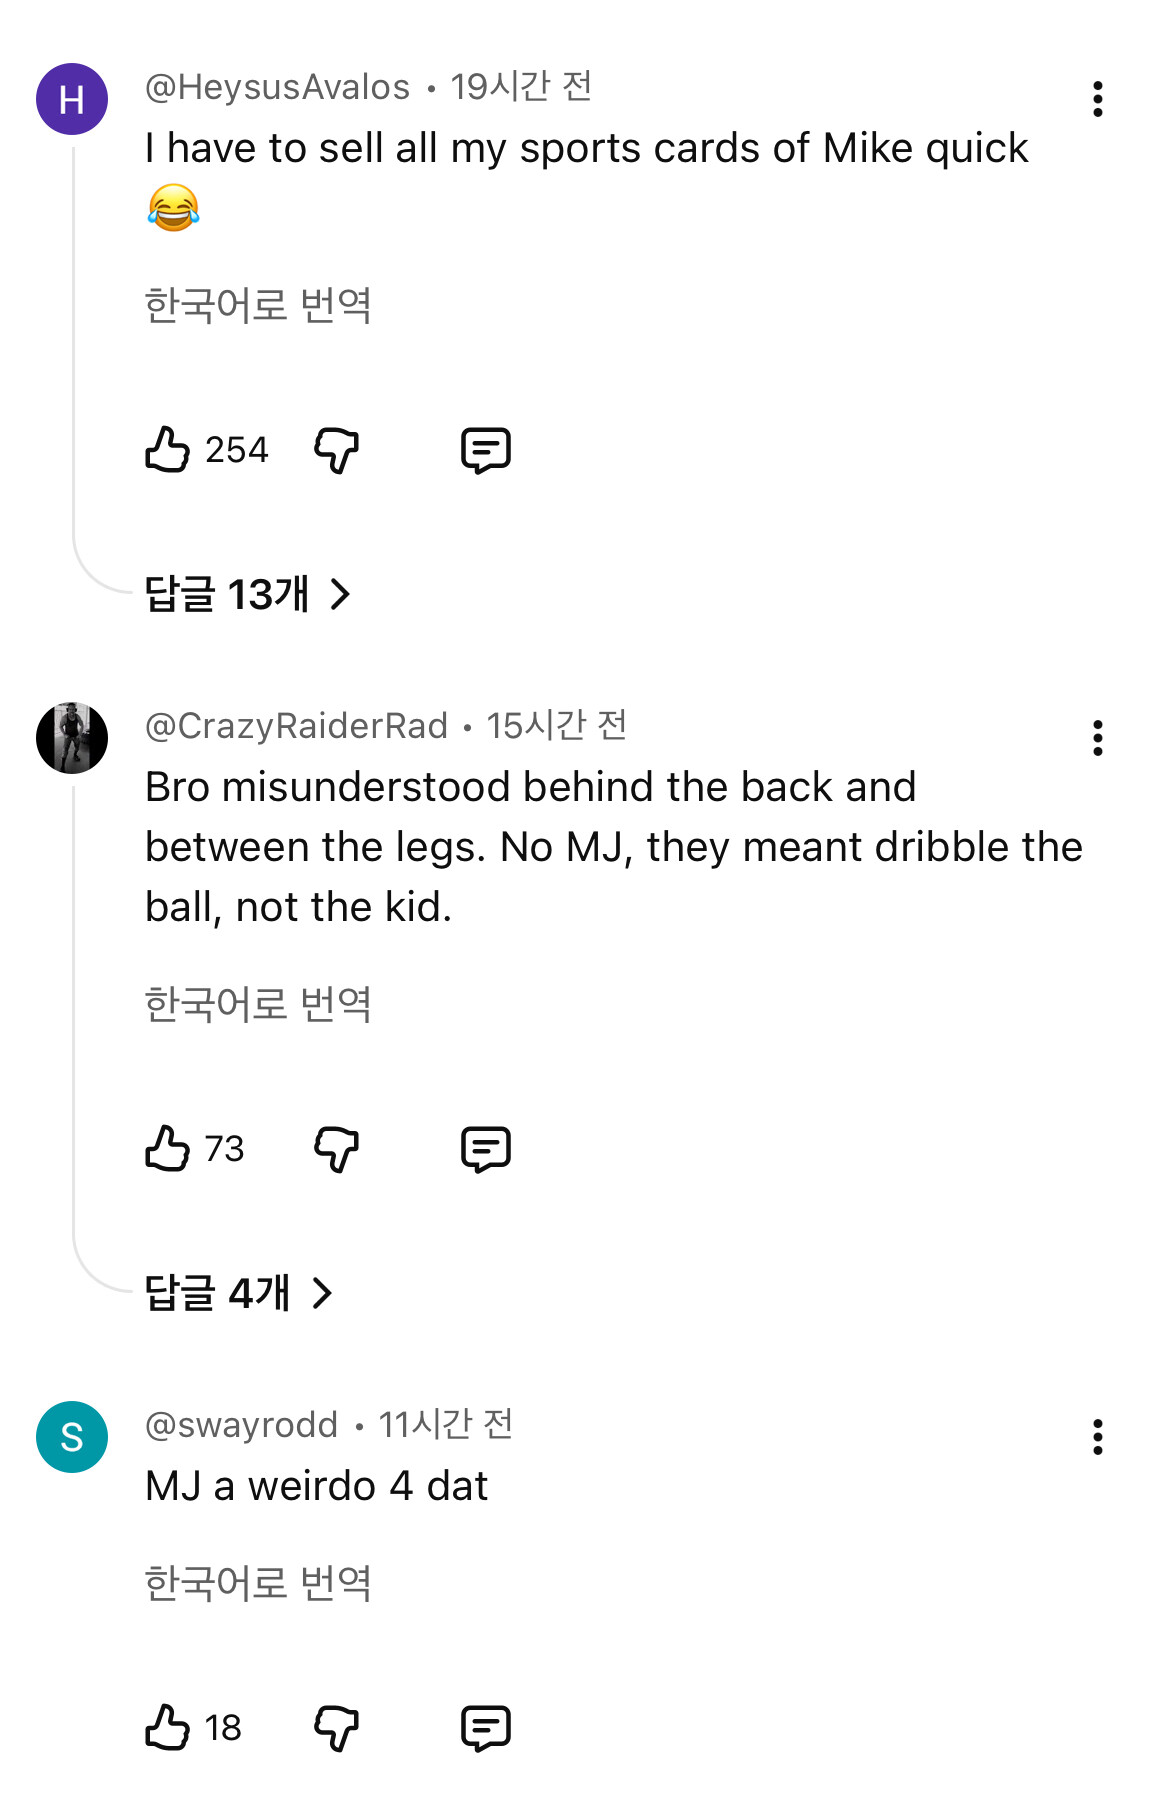Viewport: 1170px width, 1811px height.
Task: Reply to the swayrodd comment
Action: [x=486, y=1728]
